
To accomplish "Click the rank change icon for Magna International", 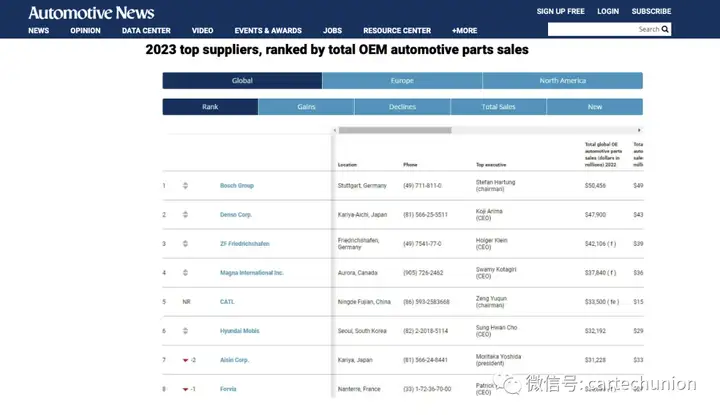I will coord(185,272).
